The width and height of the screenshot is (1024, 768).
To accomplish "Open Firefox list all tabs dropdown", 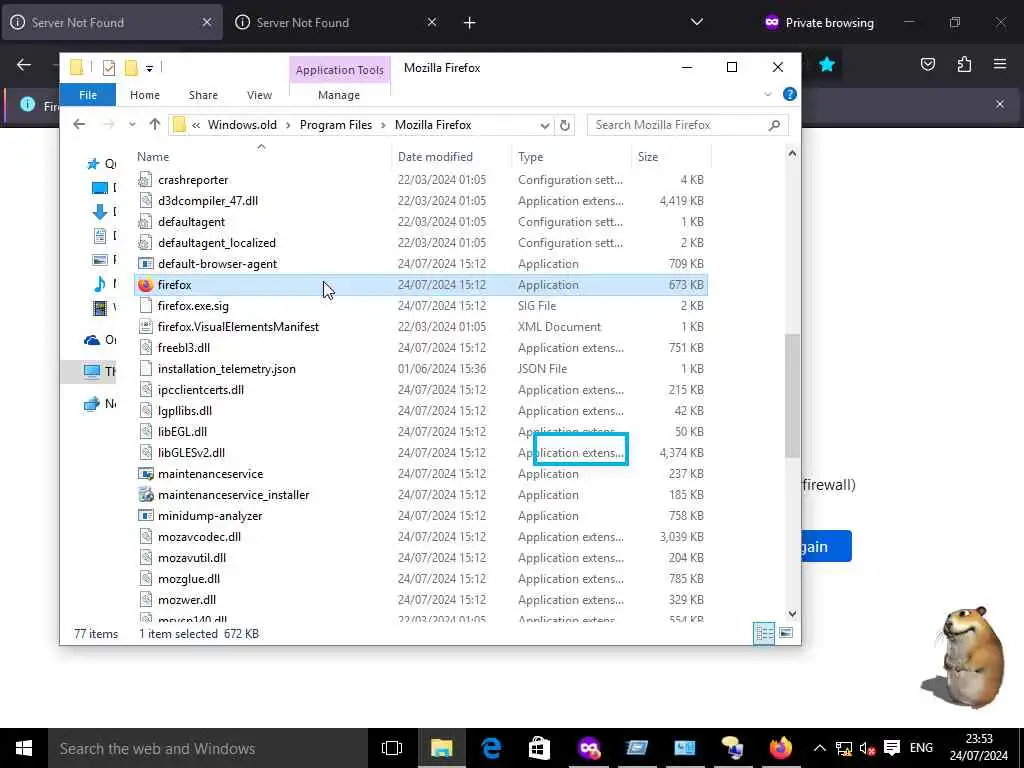I will [x=697, y=22].
